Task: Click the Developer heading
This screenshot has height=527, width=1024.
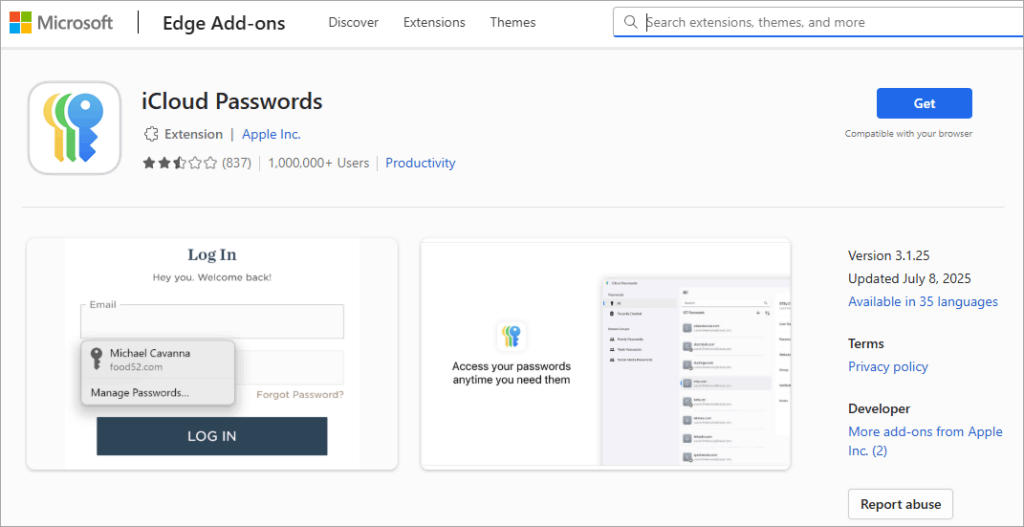Action: point(879,409)
